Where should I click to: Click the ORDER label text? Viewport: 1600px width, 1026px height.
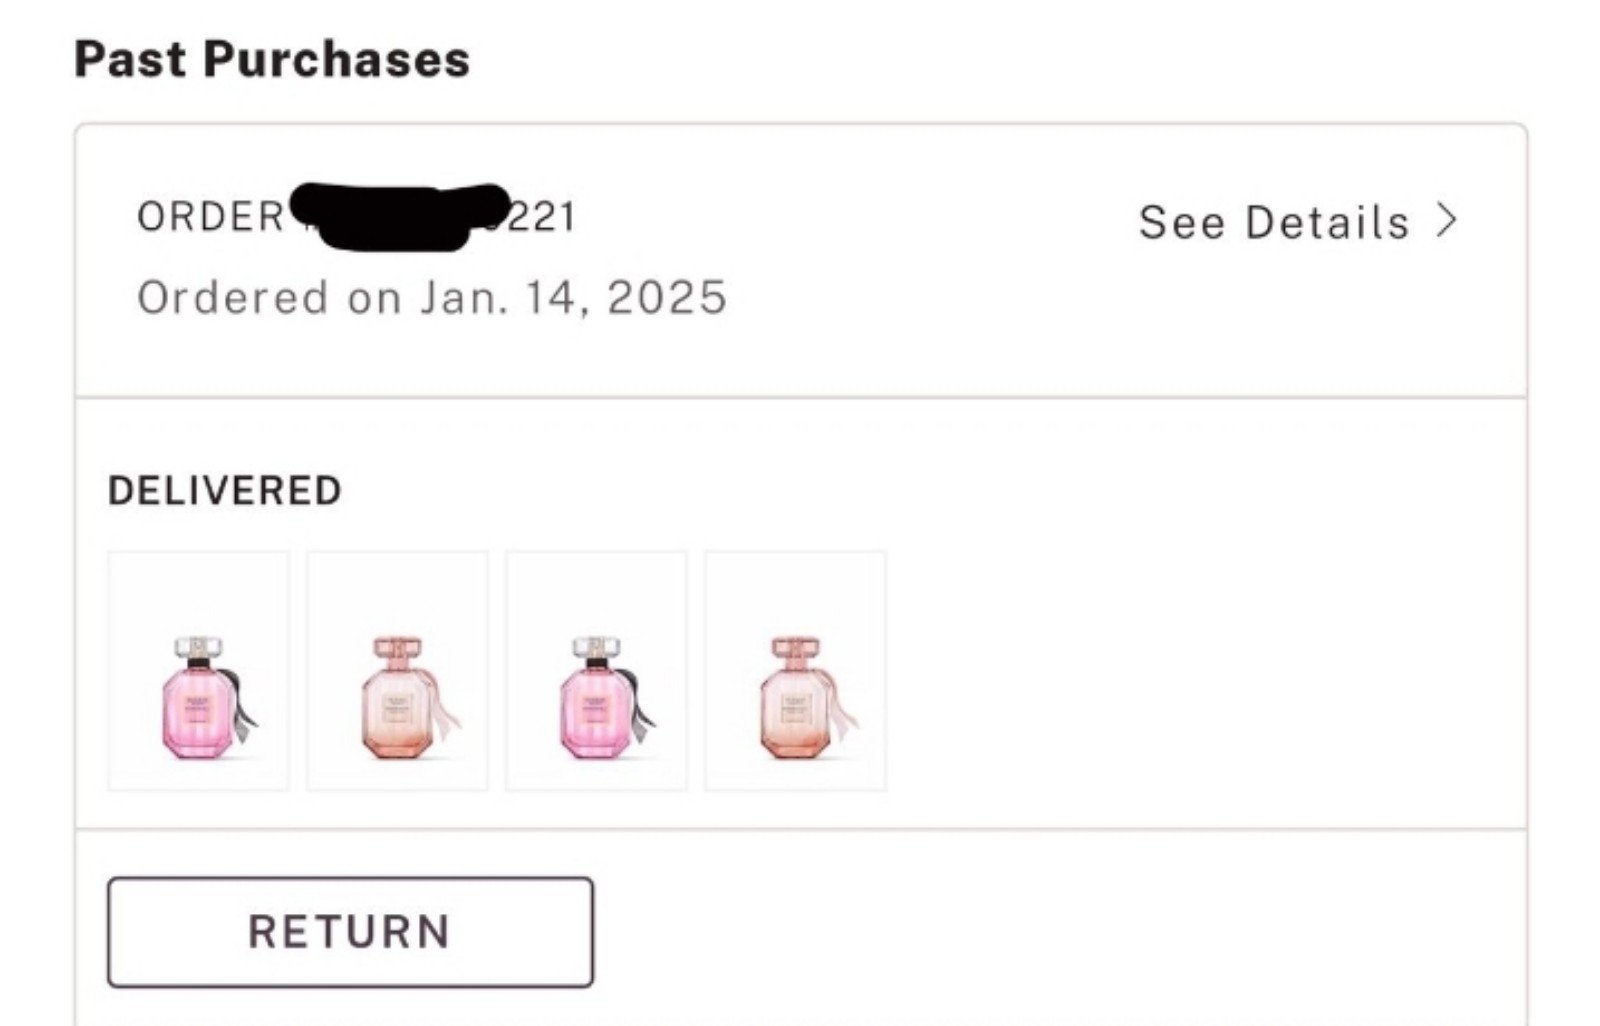point(211,217)
